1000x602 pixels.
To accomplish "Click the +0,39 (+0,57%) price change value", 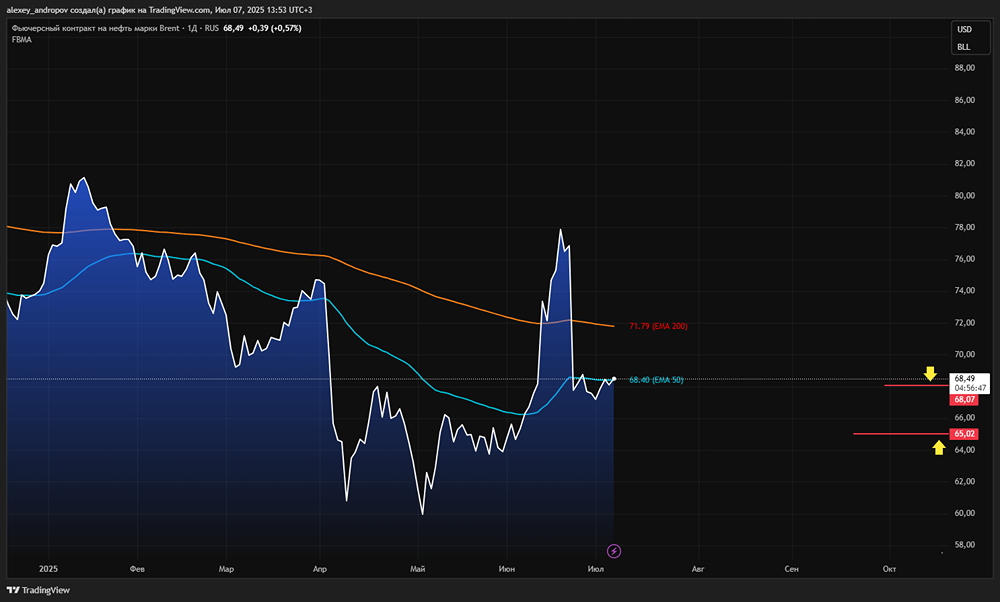I will click(x=275, y=28).
